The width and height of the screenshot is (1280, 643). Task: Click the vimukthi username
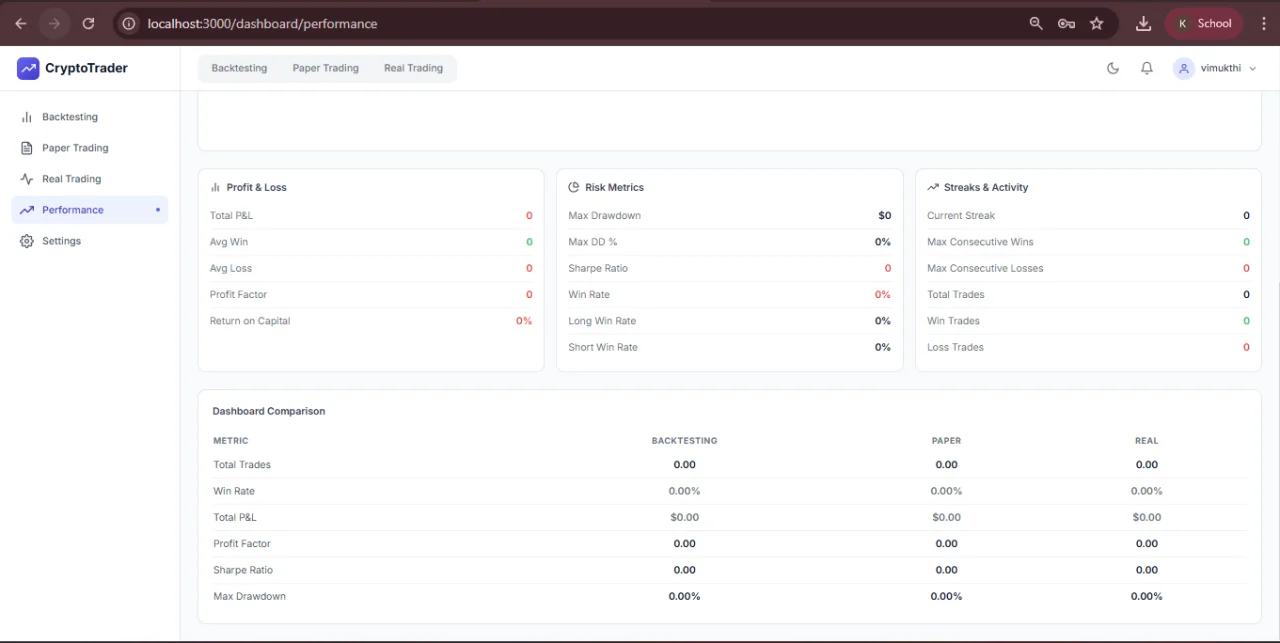pos(1221,68)
